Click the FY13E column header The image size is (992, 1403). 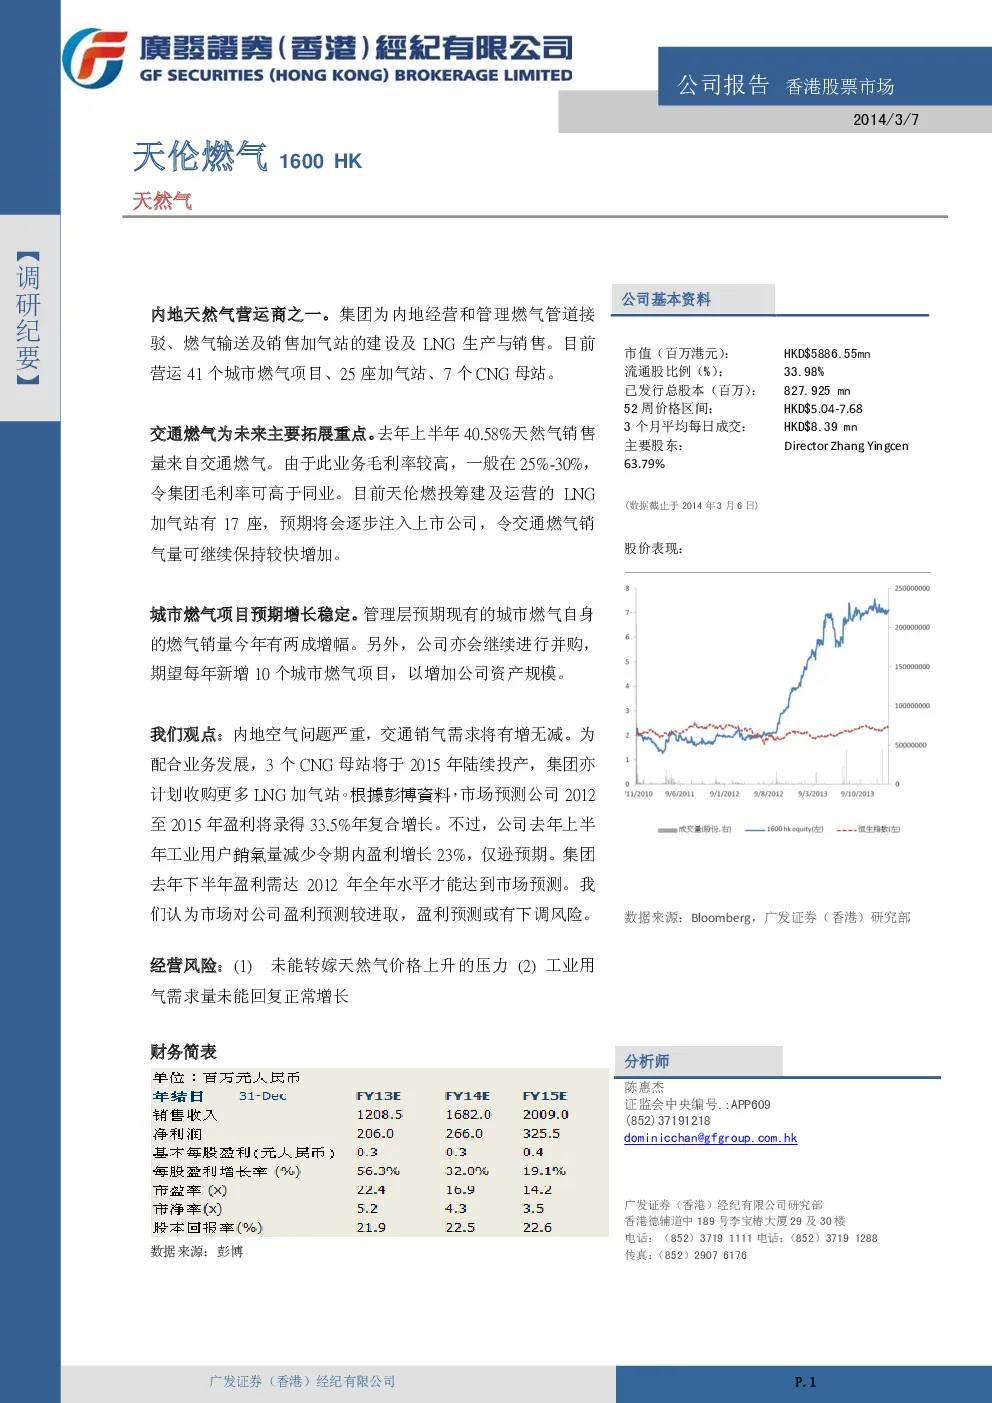coord(378,1096)
